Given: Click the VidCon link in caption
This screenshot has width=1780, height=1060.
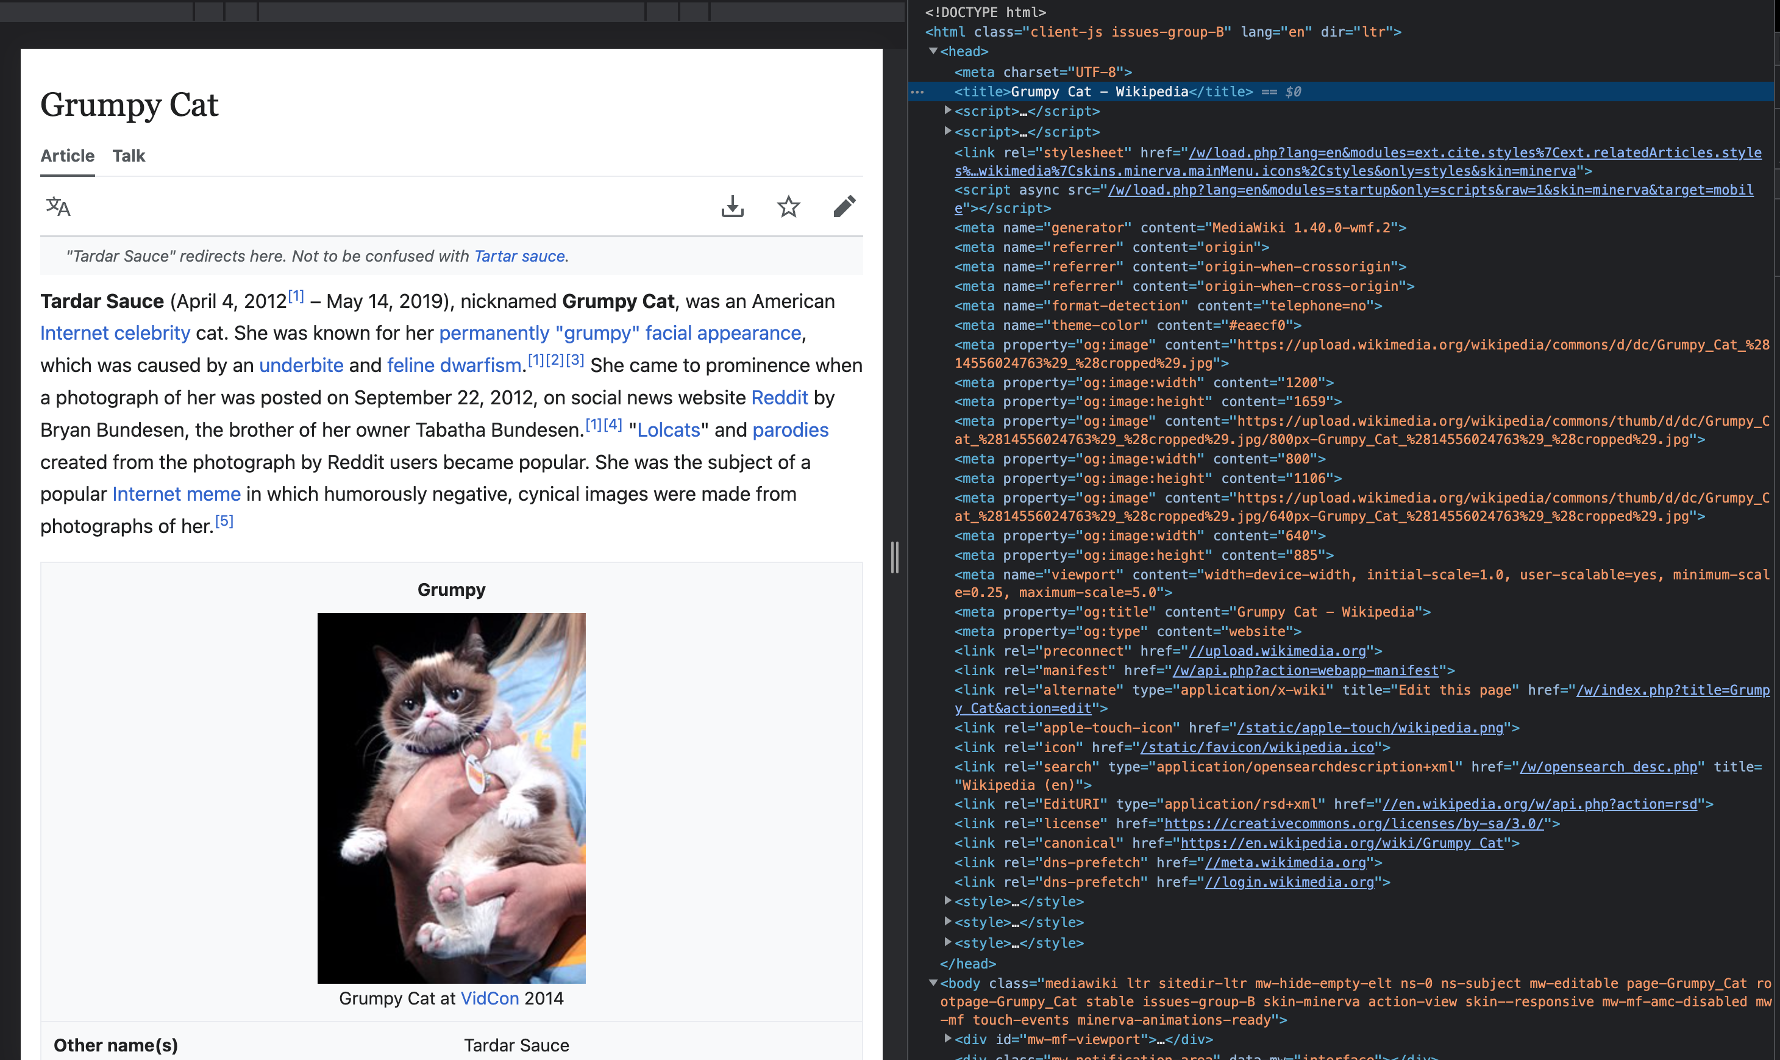Looking at the screenshot, I should pyautogui.click(x=489, y=998).
